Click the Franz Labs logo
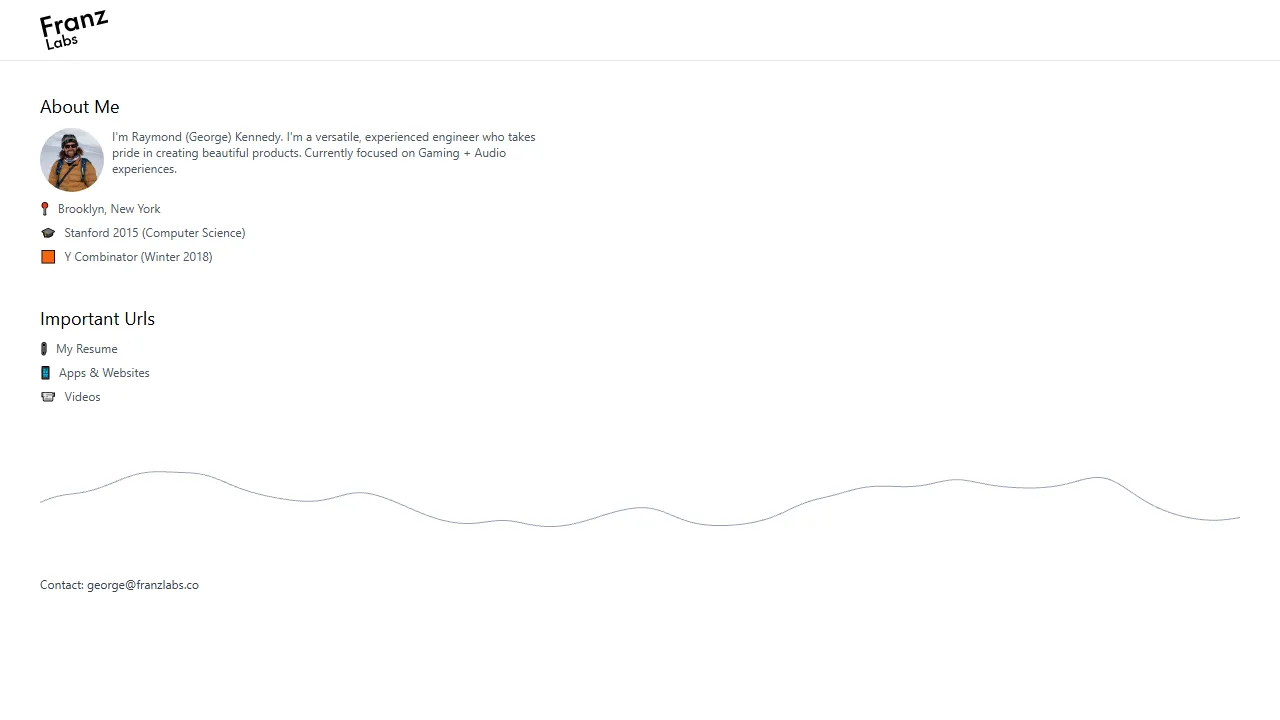Viewport: 1280px width, 720px height. [73, 29]
